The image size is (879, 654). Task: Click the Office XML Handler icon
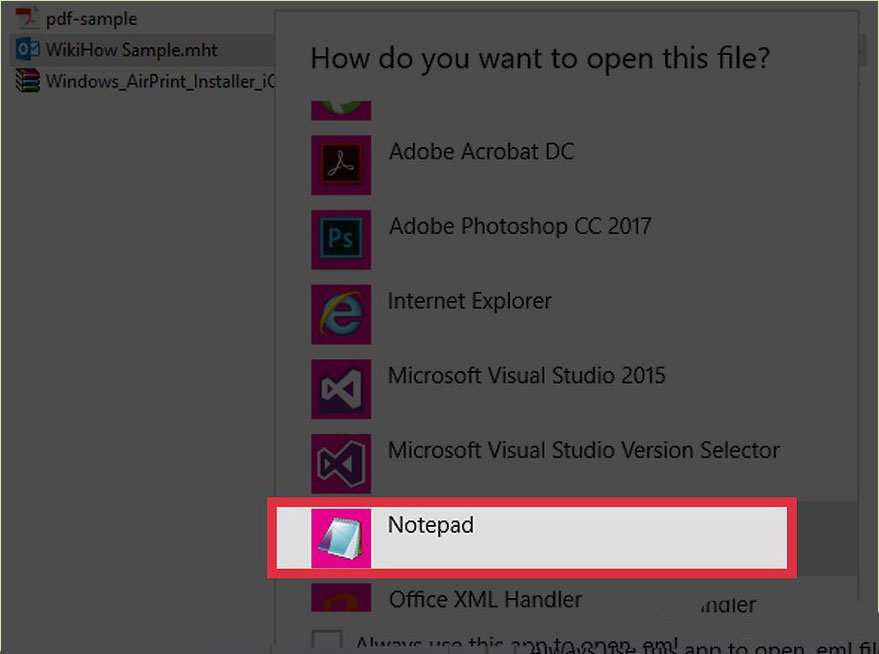click(341, 598)
